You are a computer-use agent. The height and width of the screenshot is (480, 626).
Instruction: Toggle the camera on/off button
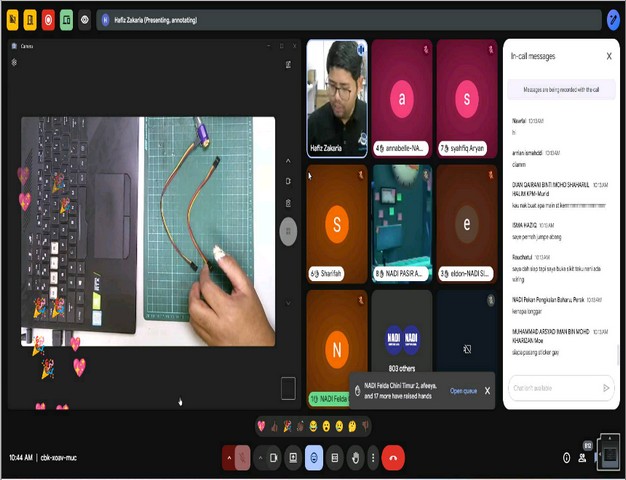[273, 457]
